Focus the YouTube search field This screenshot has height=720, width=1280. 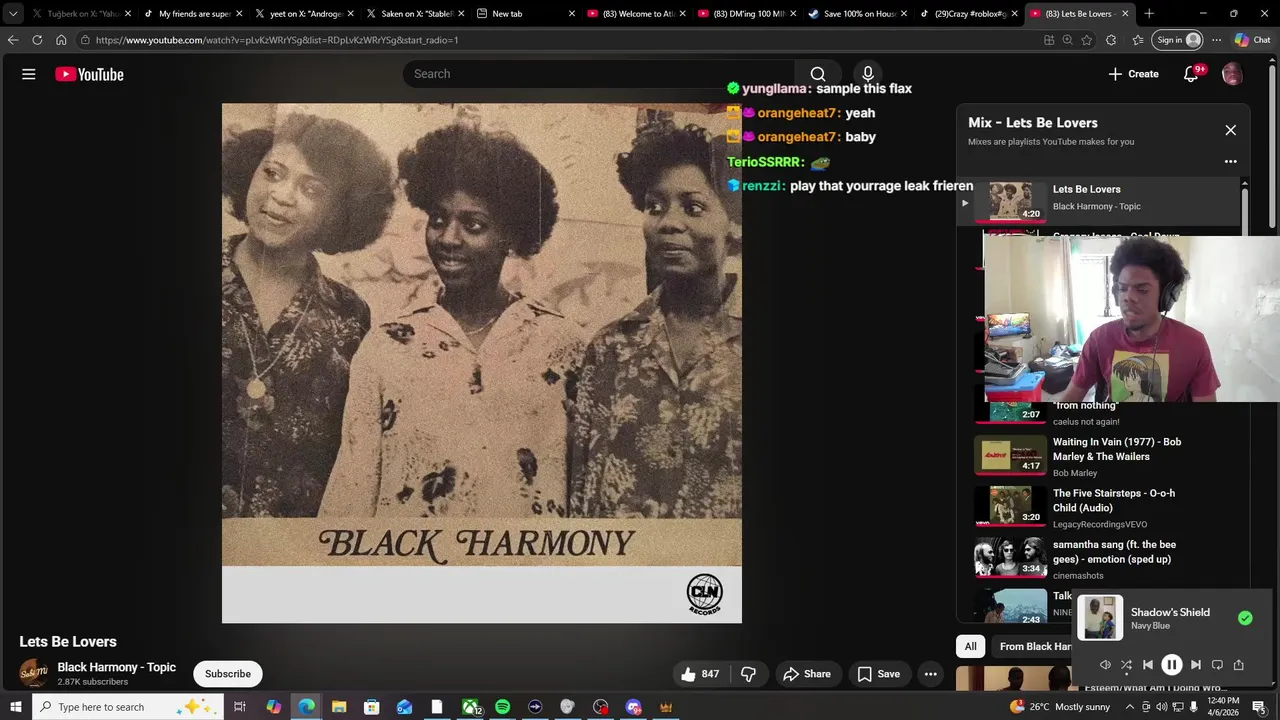[600, 74]
